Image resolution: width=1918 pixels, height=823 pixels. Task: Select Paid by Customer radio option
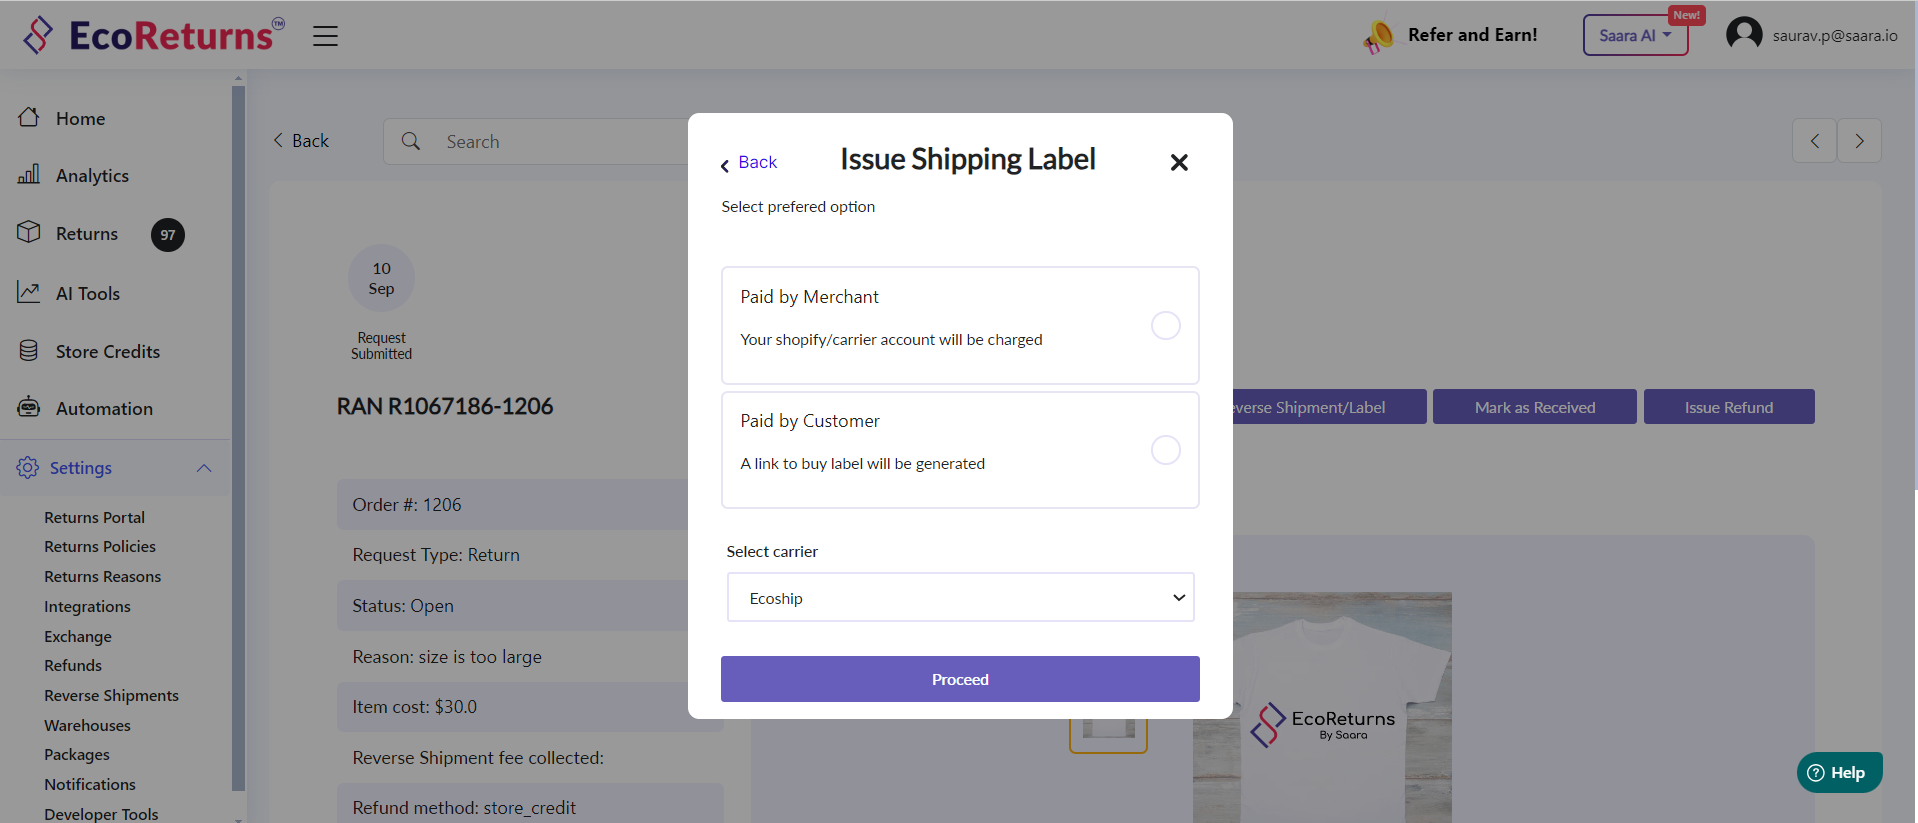click(x=1165, y=450)
